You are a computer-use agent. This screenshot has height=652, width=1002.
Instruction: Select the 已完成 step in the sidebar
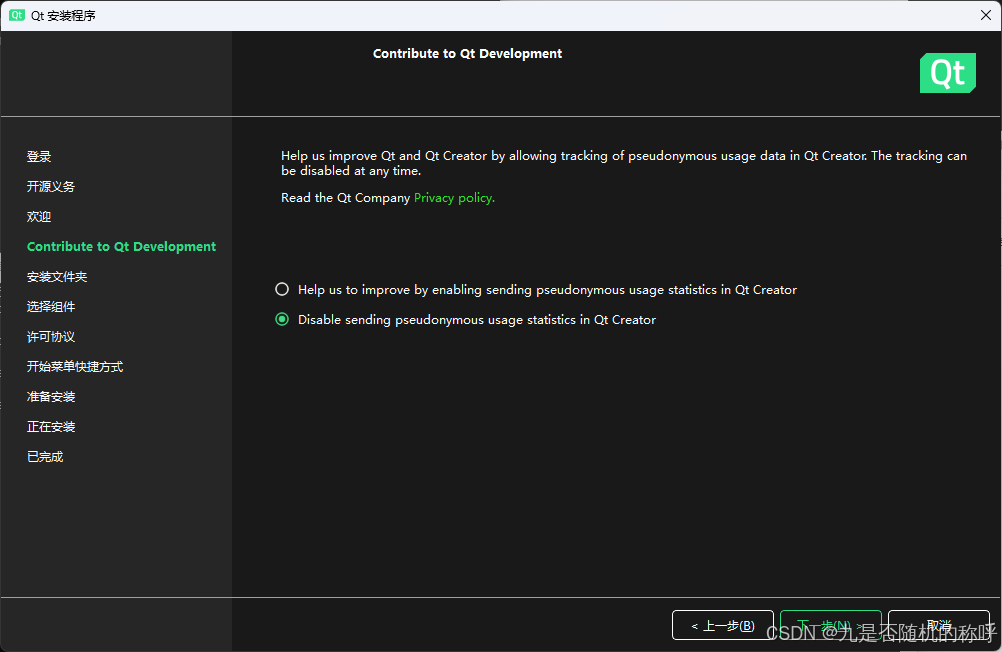(x=45, y=457)
